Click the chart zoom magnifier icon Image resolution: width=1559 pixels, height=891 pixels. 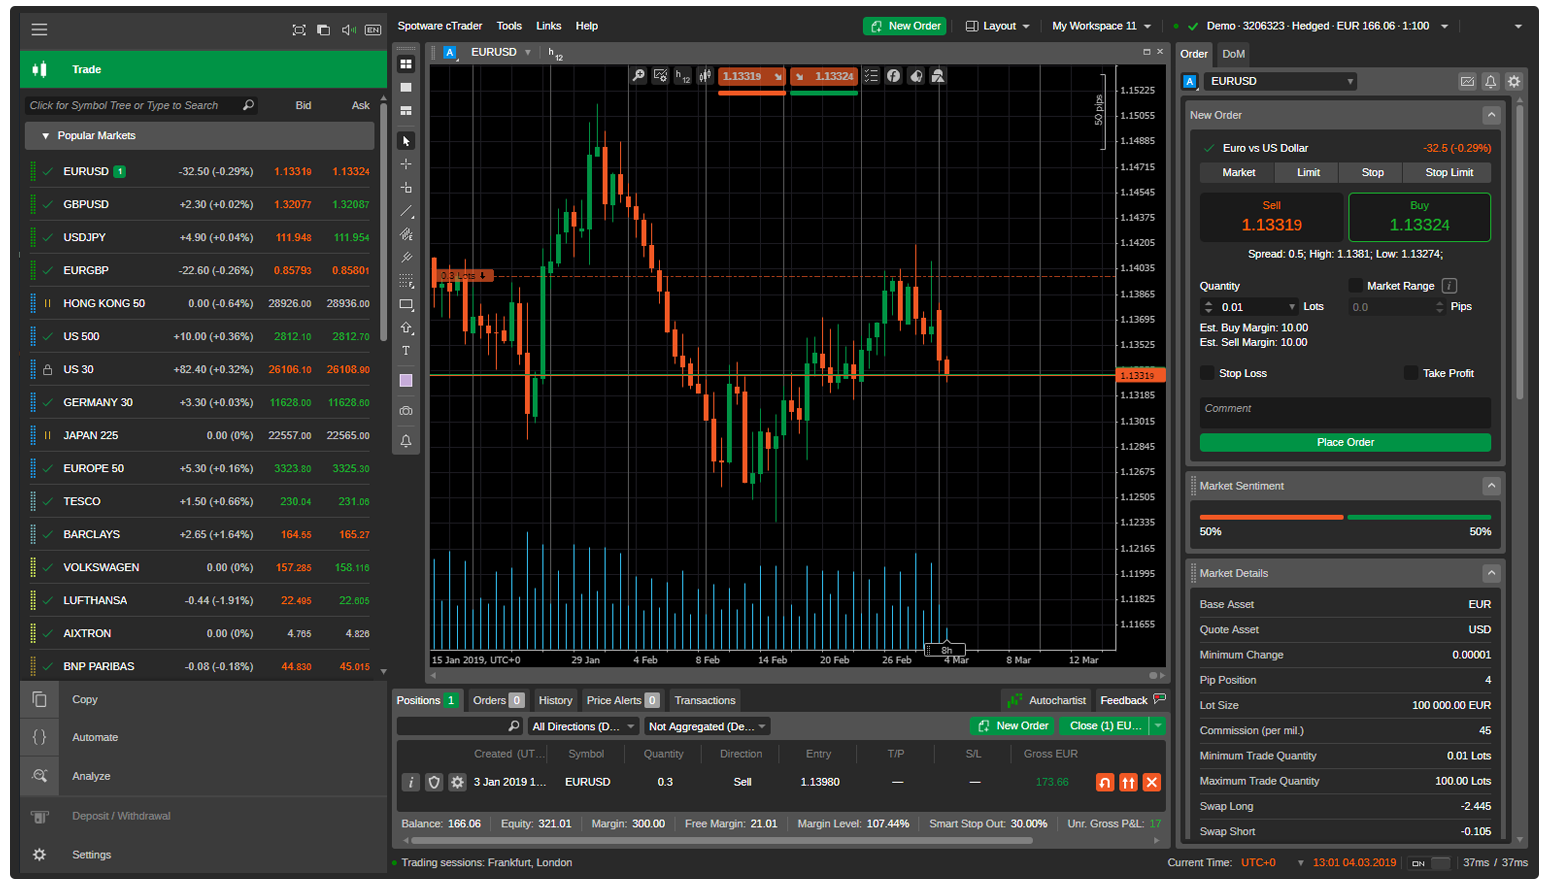638,76
